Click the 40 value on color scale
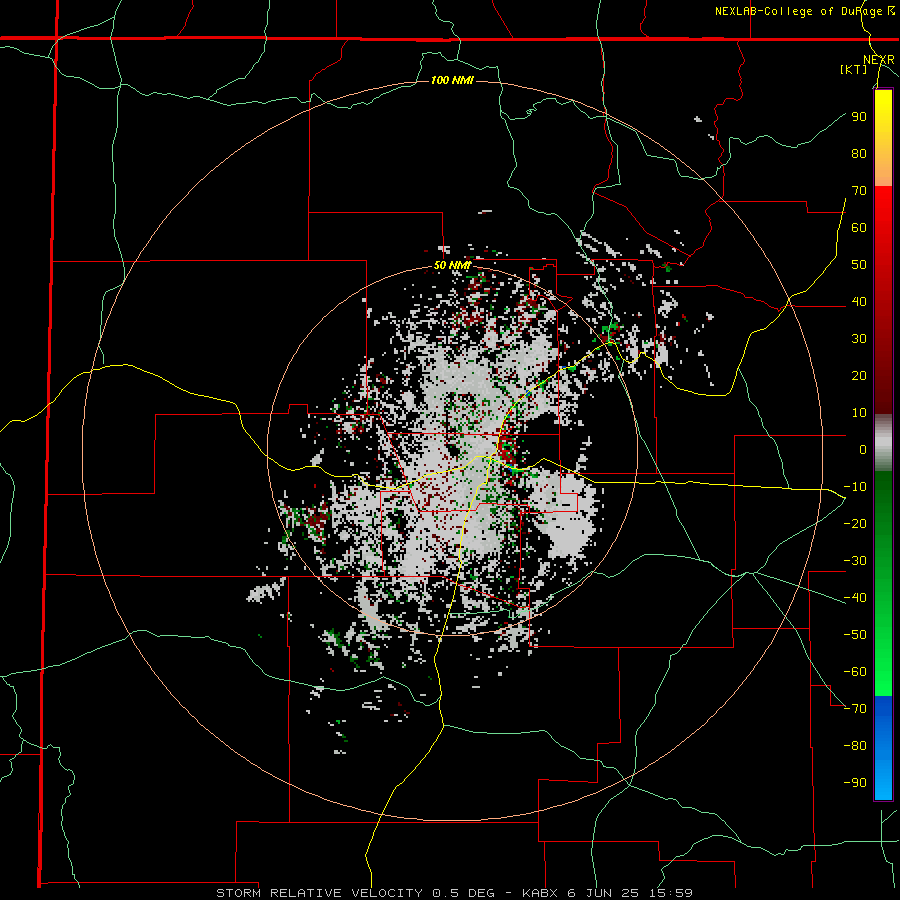This screenshot has height=900, width=900. pos(859,301)
